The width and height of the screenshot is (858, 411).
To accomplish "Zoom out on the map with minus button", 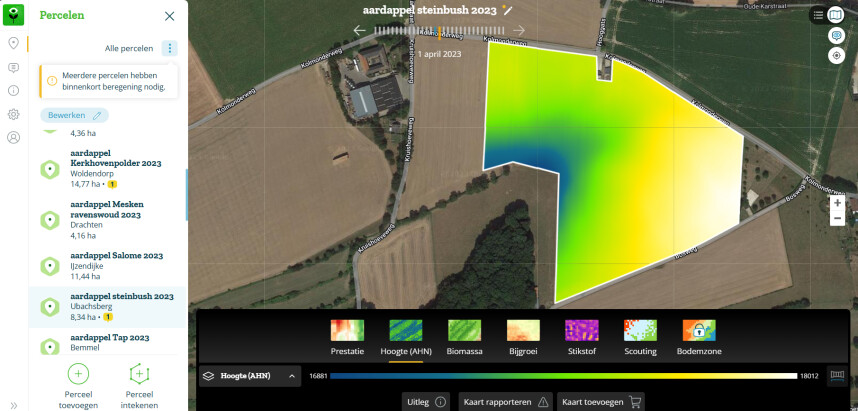I will [837, 217].
